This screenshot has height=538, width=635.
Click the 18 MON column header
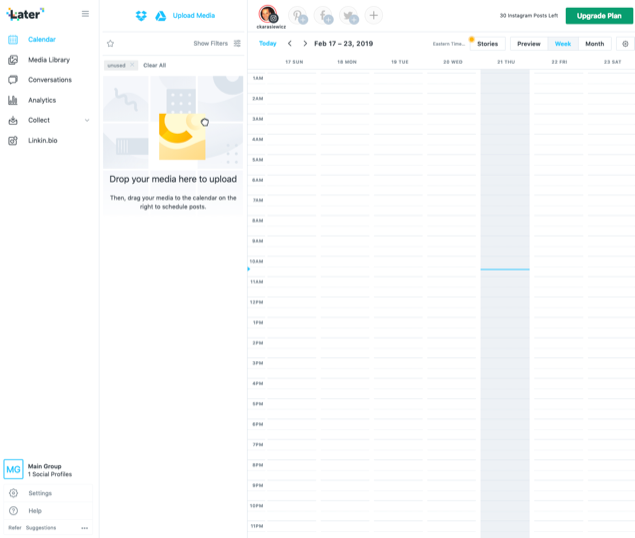(347, 62)
